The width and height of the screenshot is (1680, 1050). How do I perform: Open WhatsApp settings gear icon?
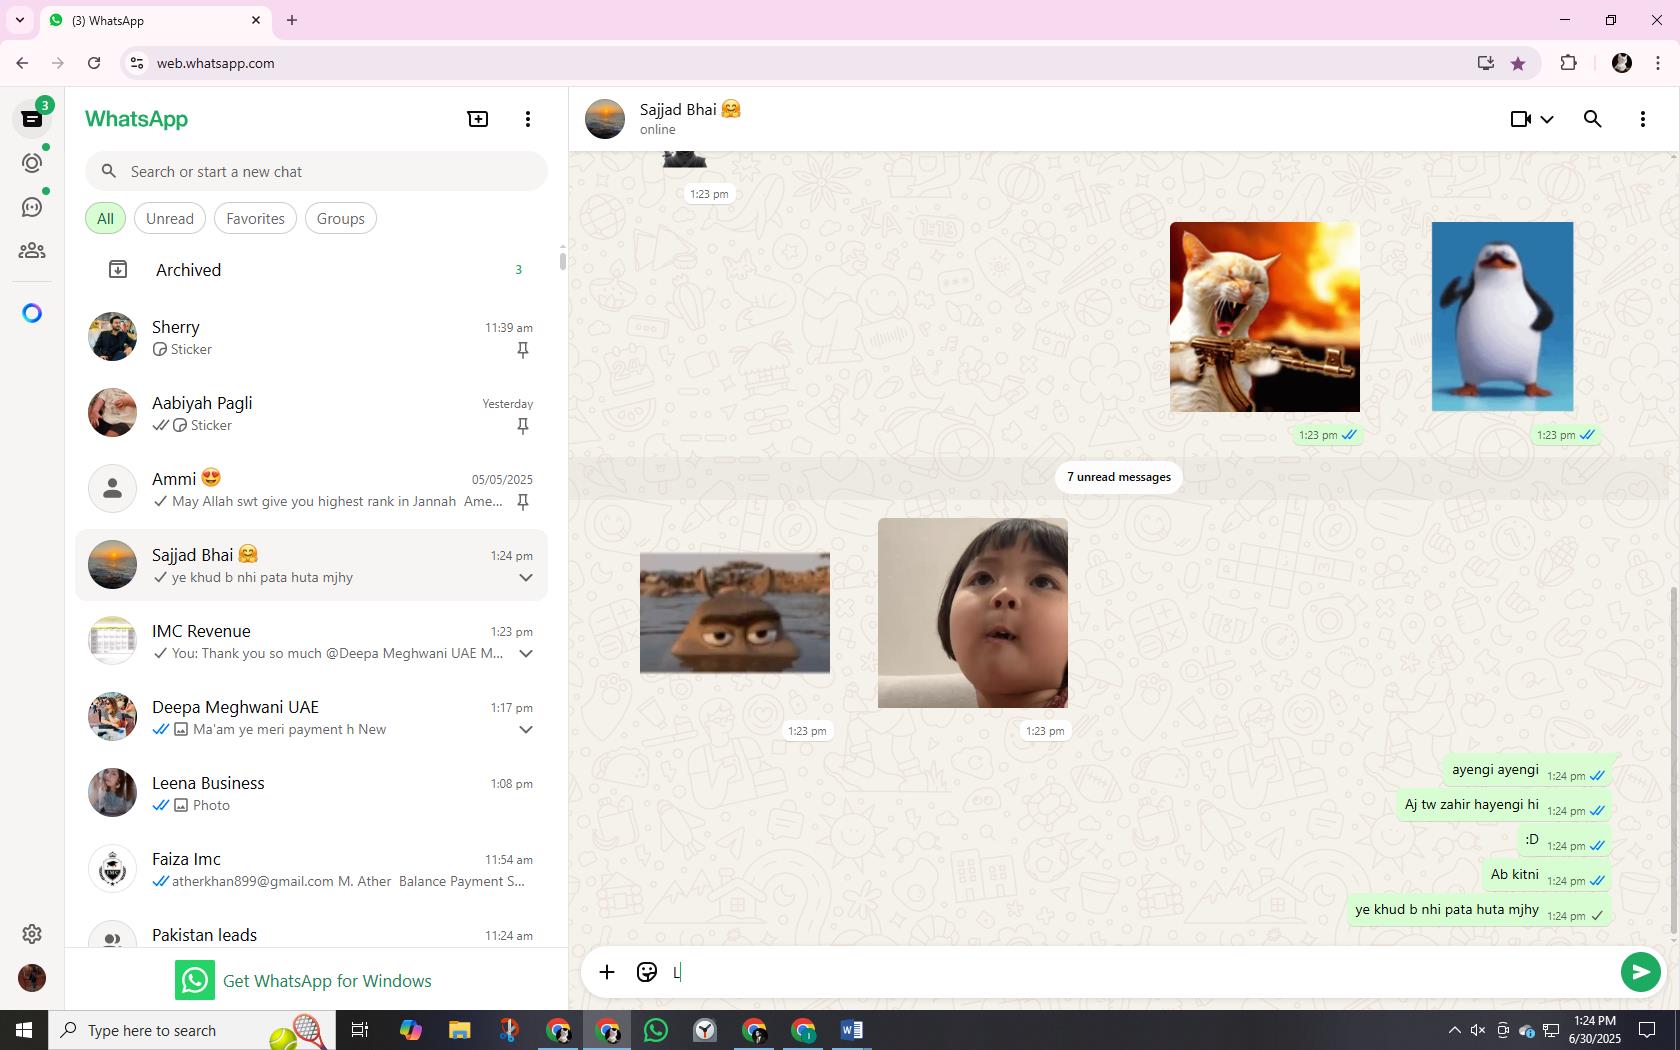pyautogui.click(x=32, y=934)
